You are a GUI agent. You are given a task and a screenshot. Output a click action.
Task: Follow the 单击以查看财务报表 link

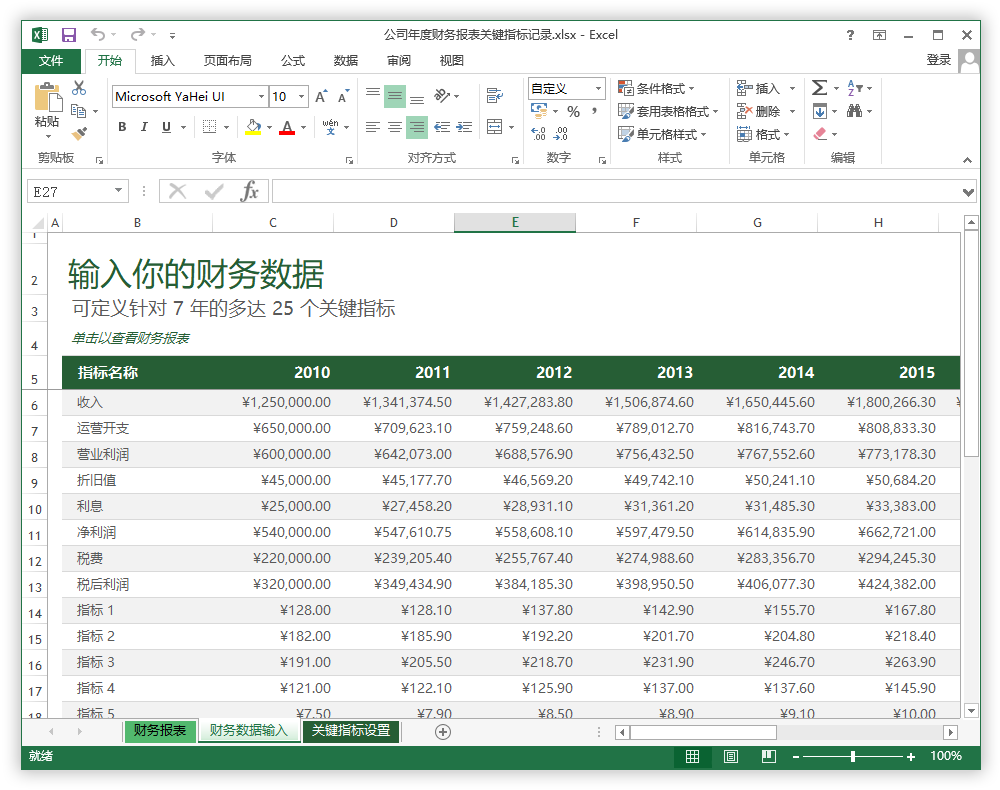(131, 338)
